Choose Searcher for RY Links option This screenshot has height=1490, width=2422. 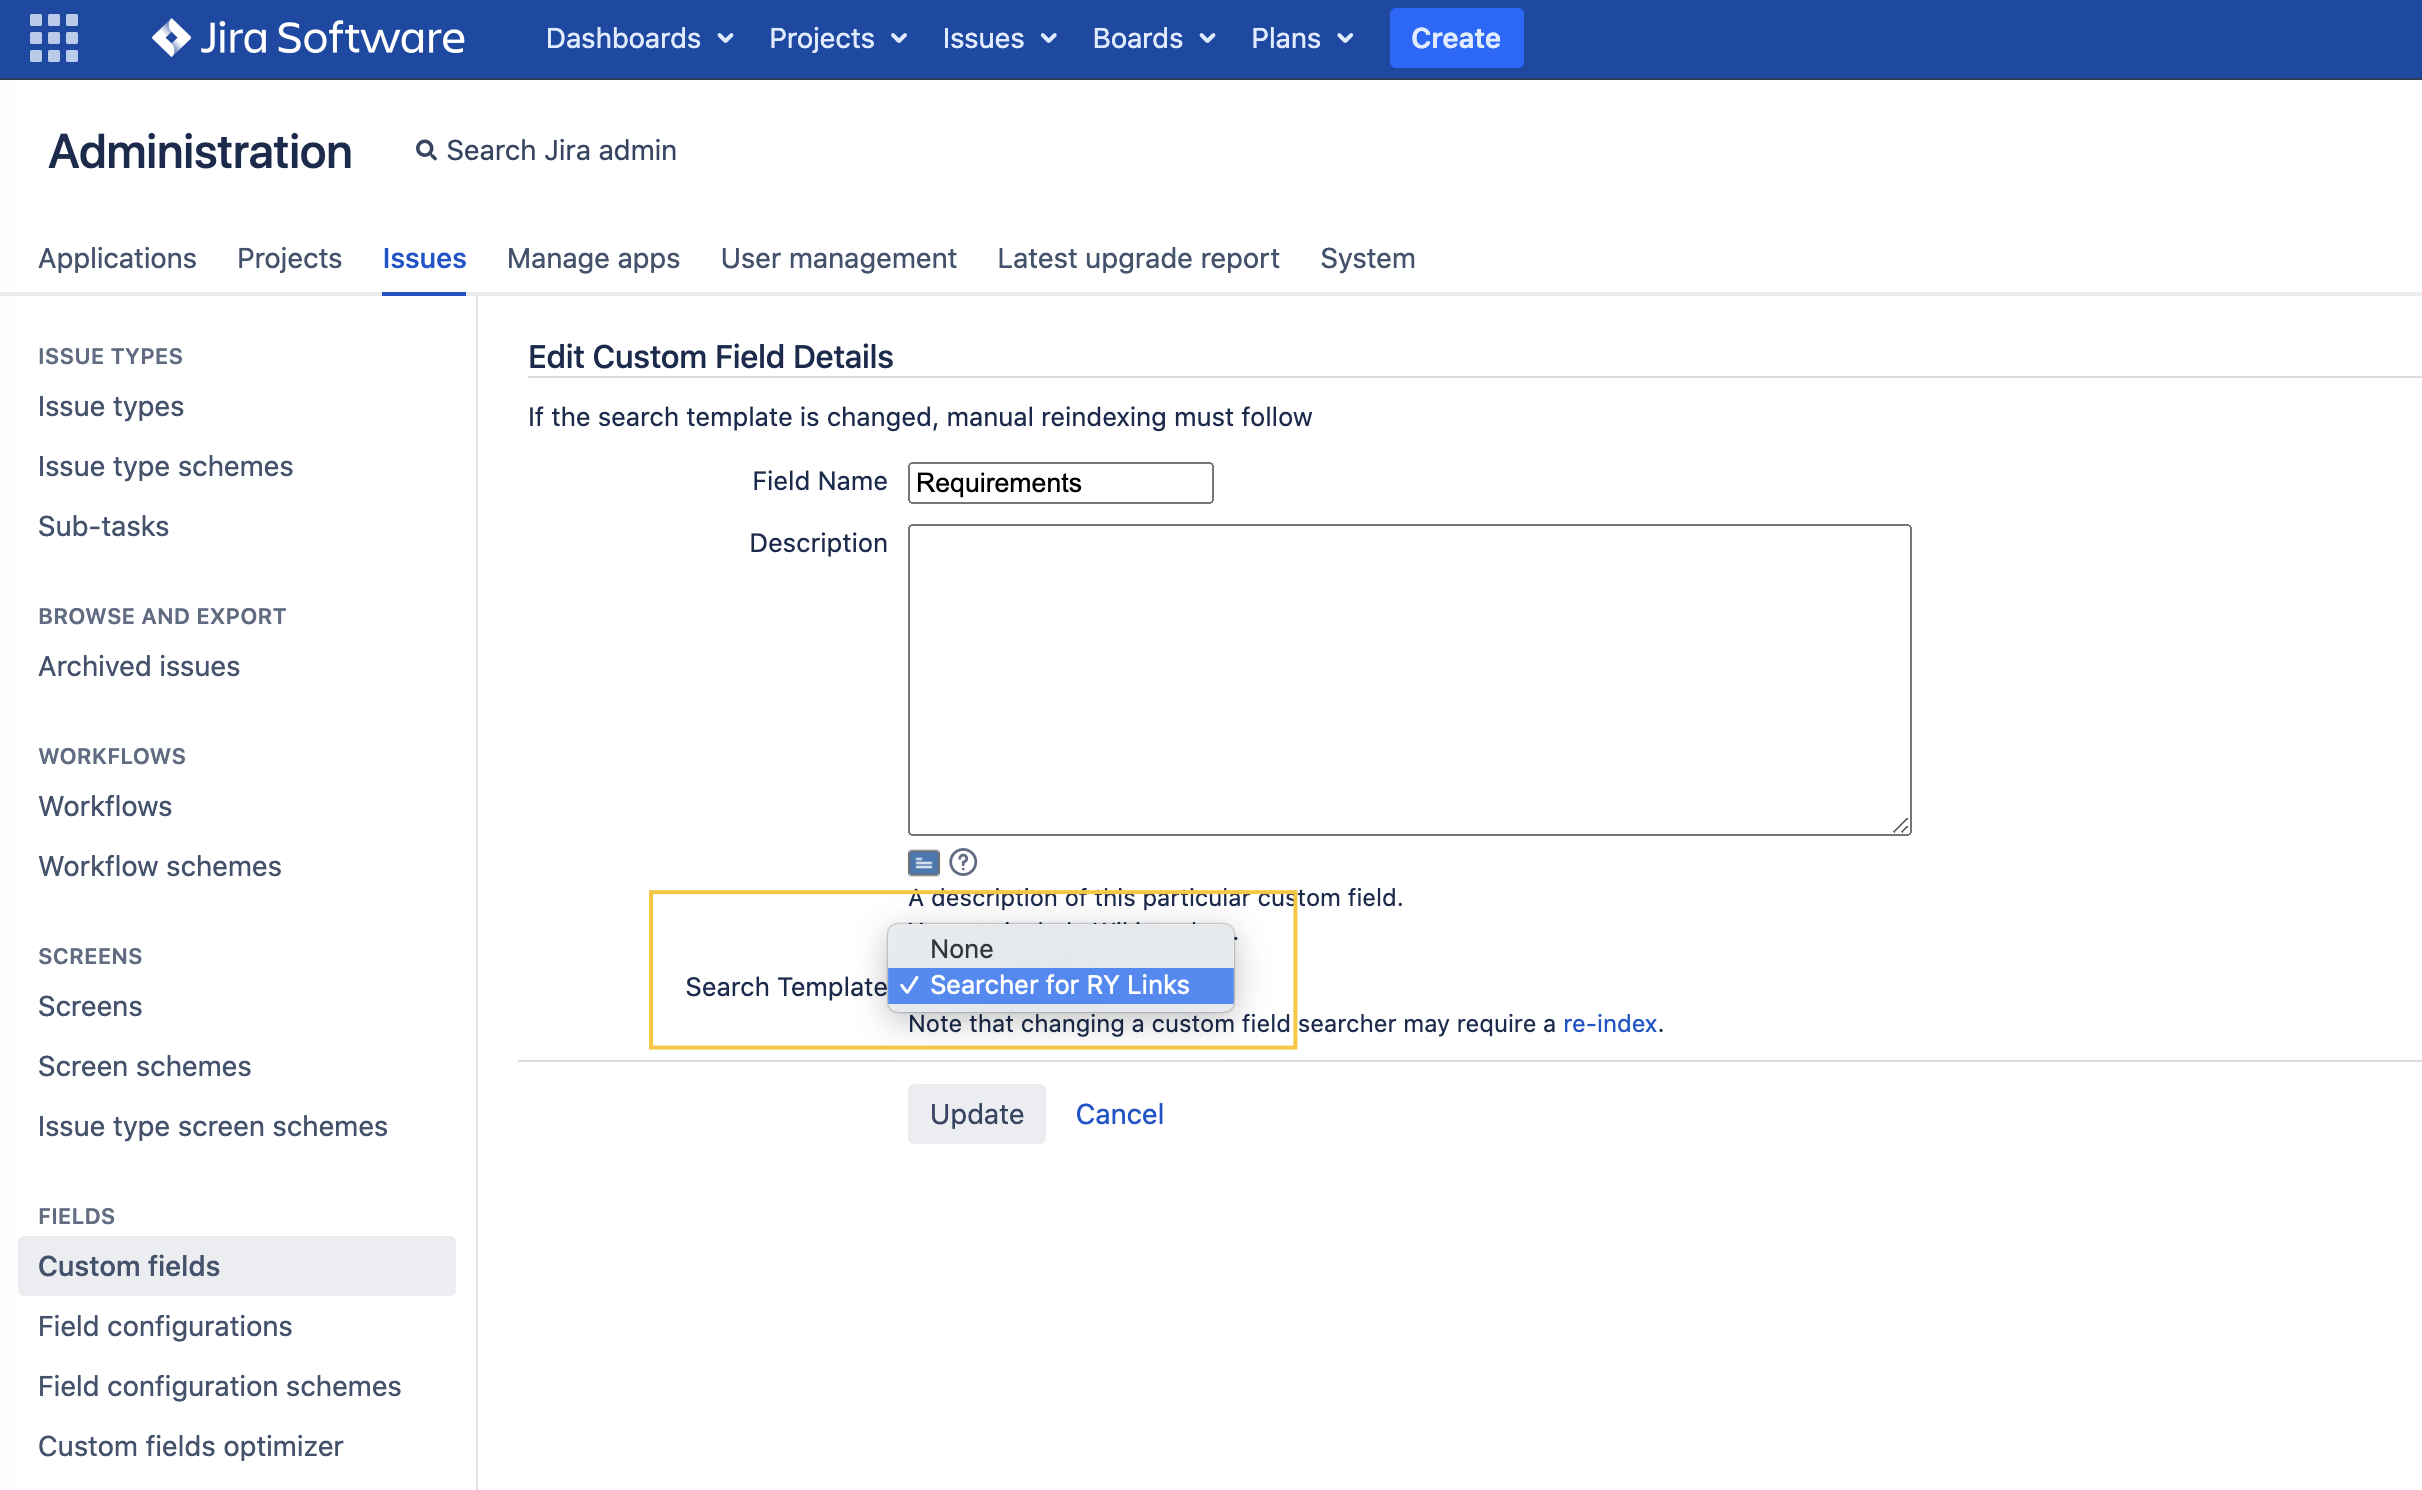tap(1059, 985)
